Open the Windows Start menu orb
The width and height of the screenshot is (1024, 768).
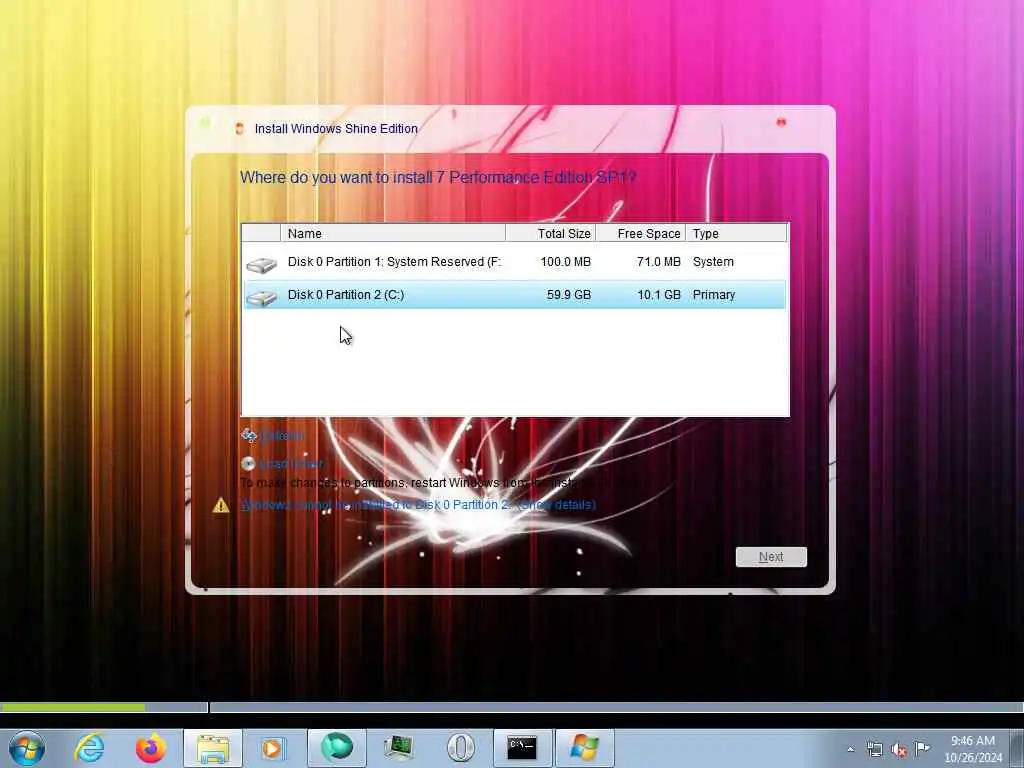click(27, 748)
